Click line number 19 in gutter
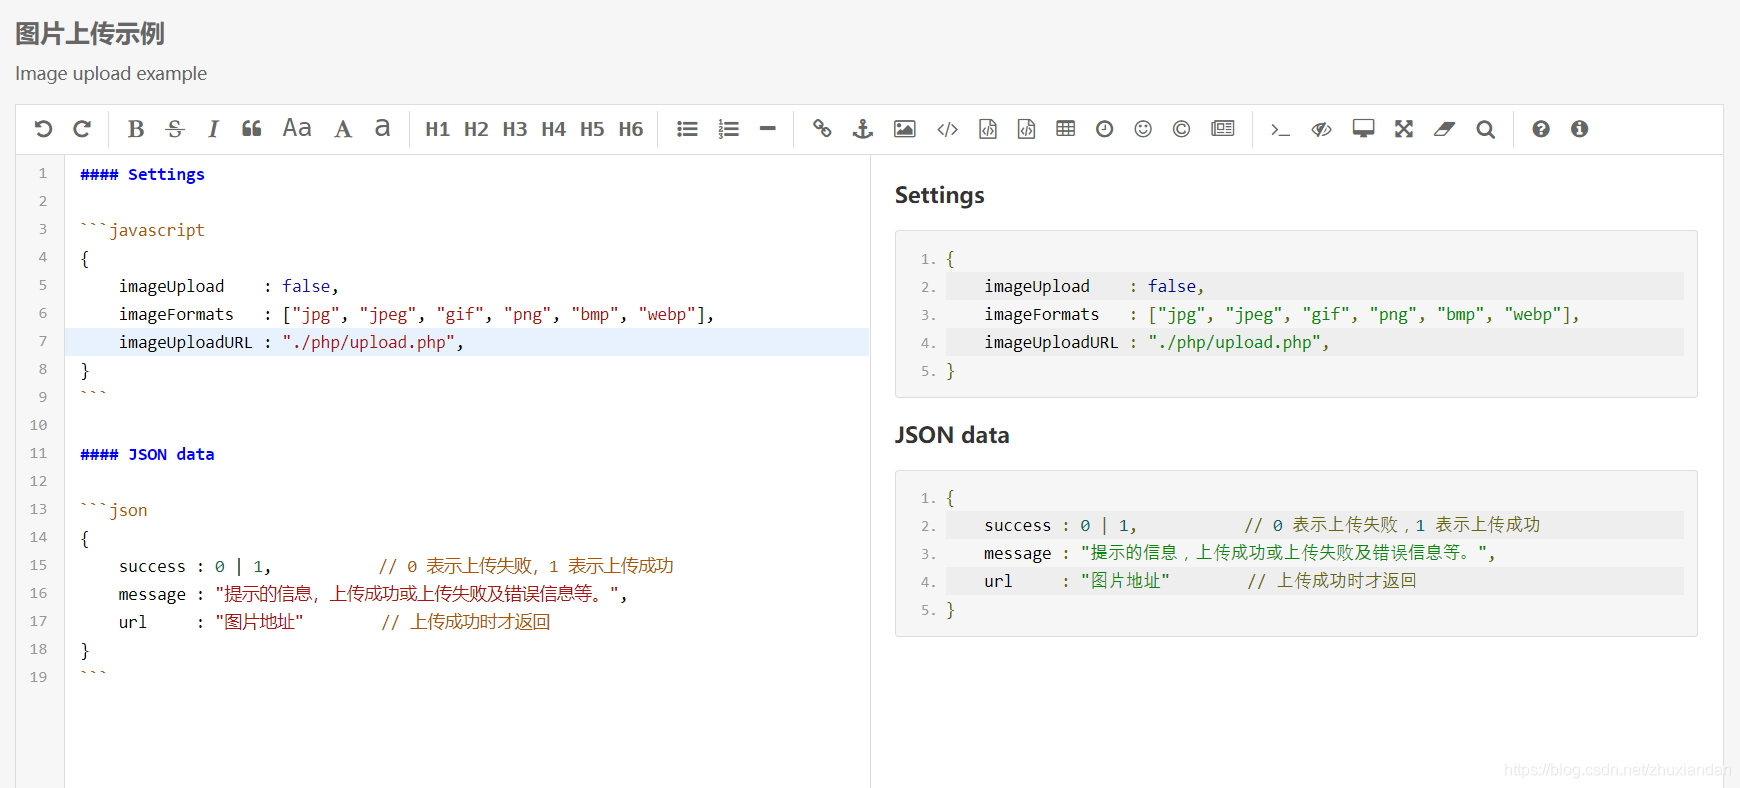The height and width of the screenshot is (788, 1740). (38, 677)
